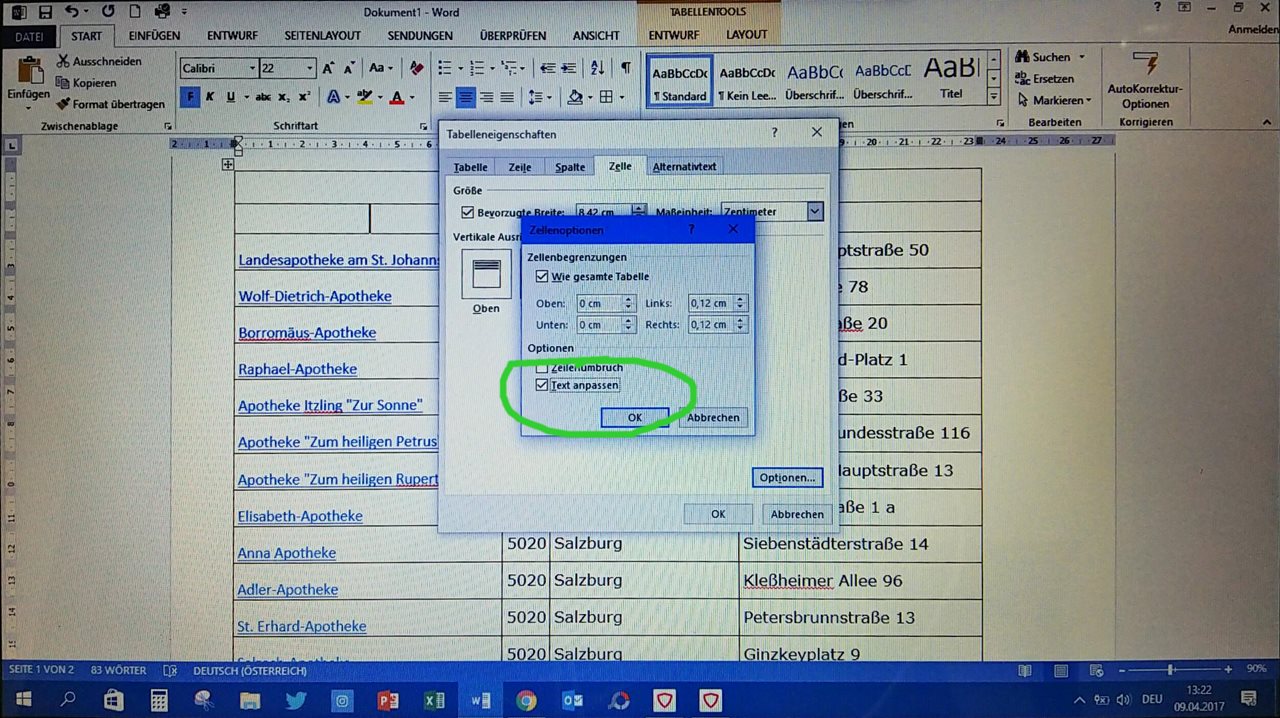Click the zoom slider in status bar

(x=1171, y=669)
